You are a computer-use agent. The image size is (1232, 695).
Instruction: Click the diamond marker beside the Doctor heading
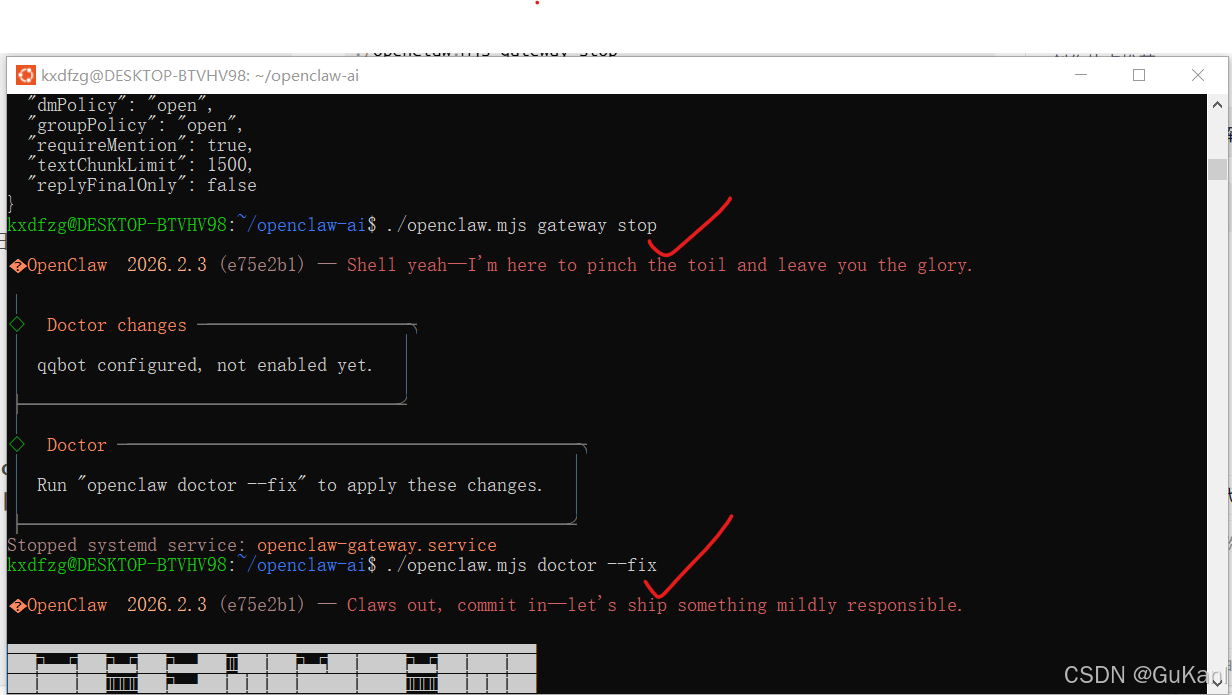click(x=16, y=444)
